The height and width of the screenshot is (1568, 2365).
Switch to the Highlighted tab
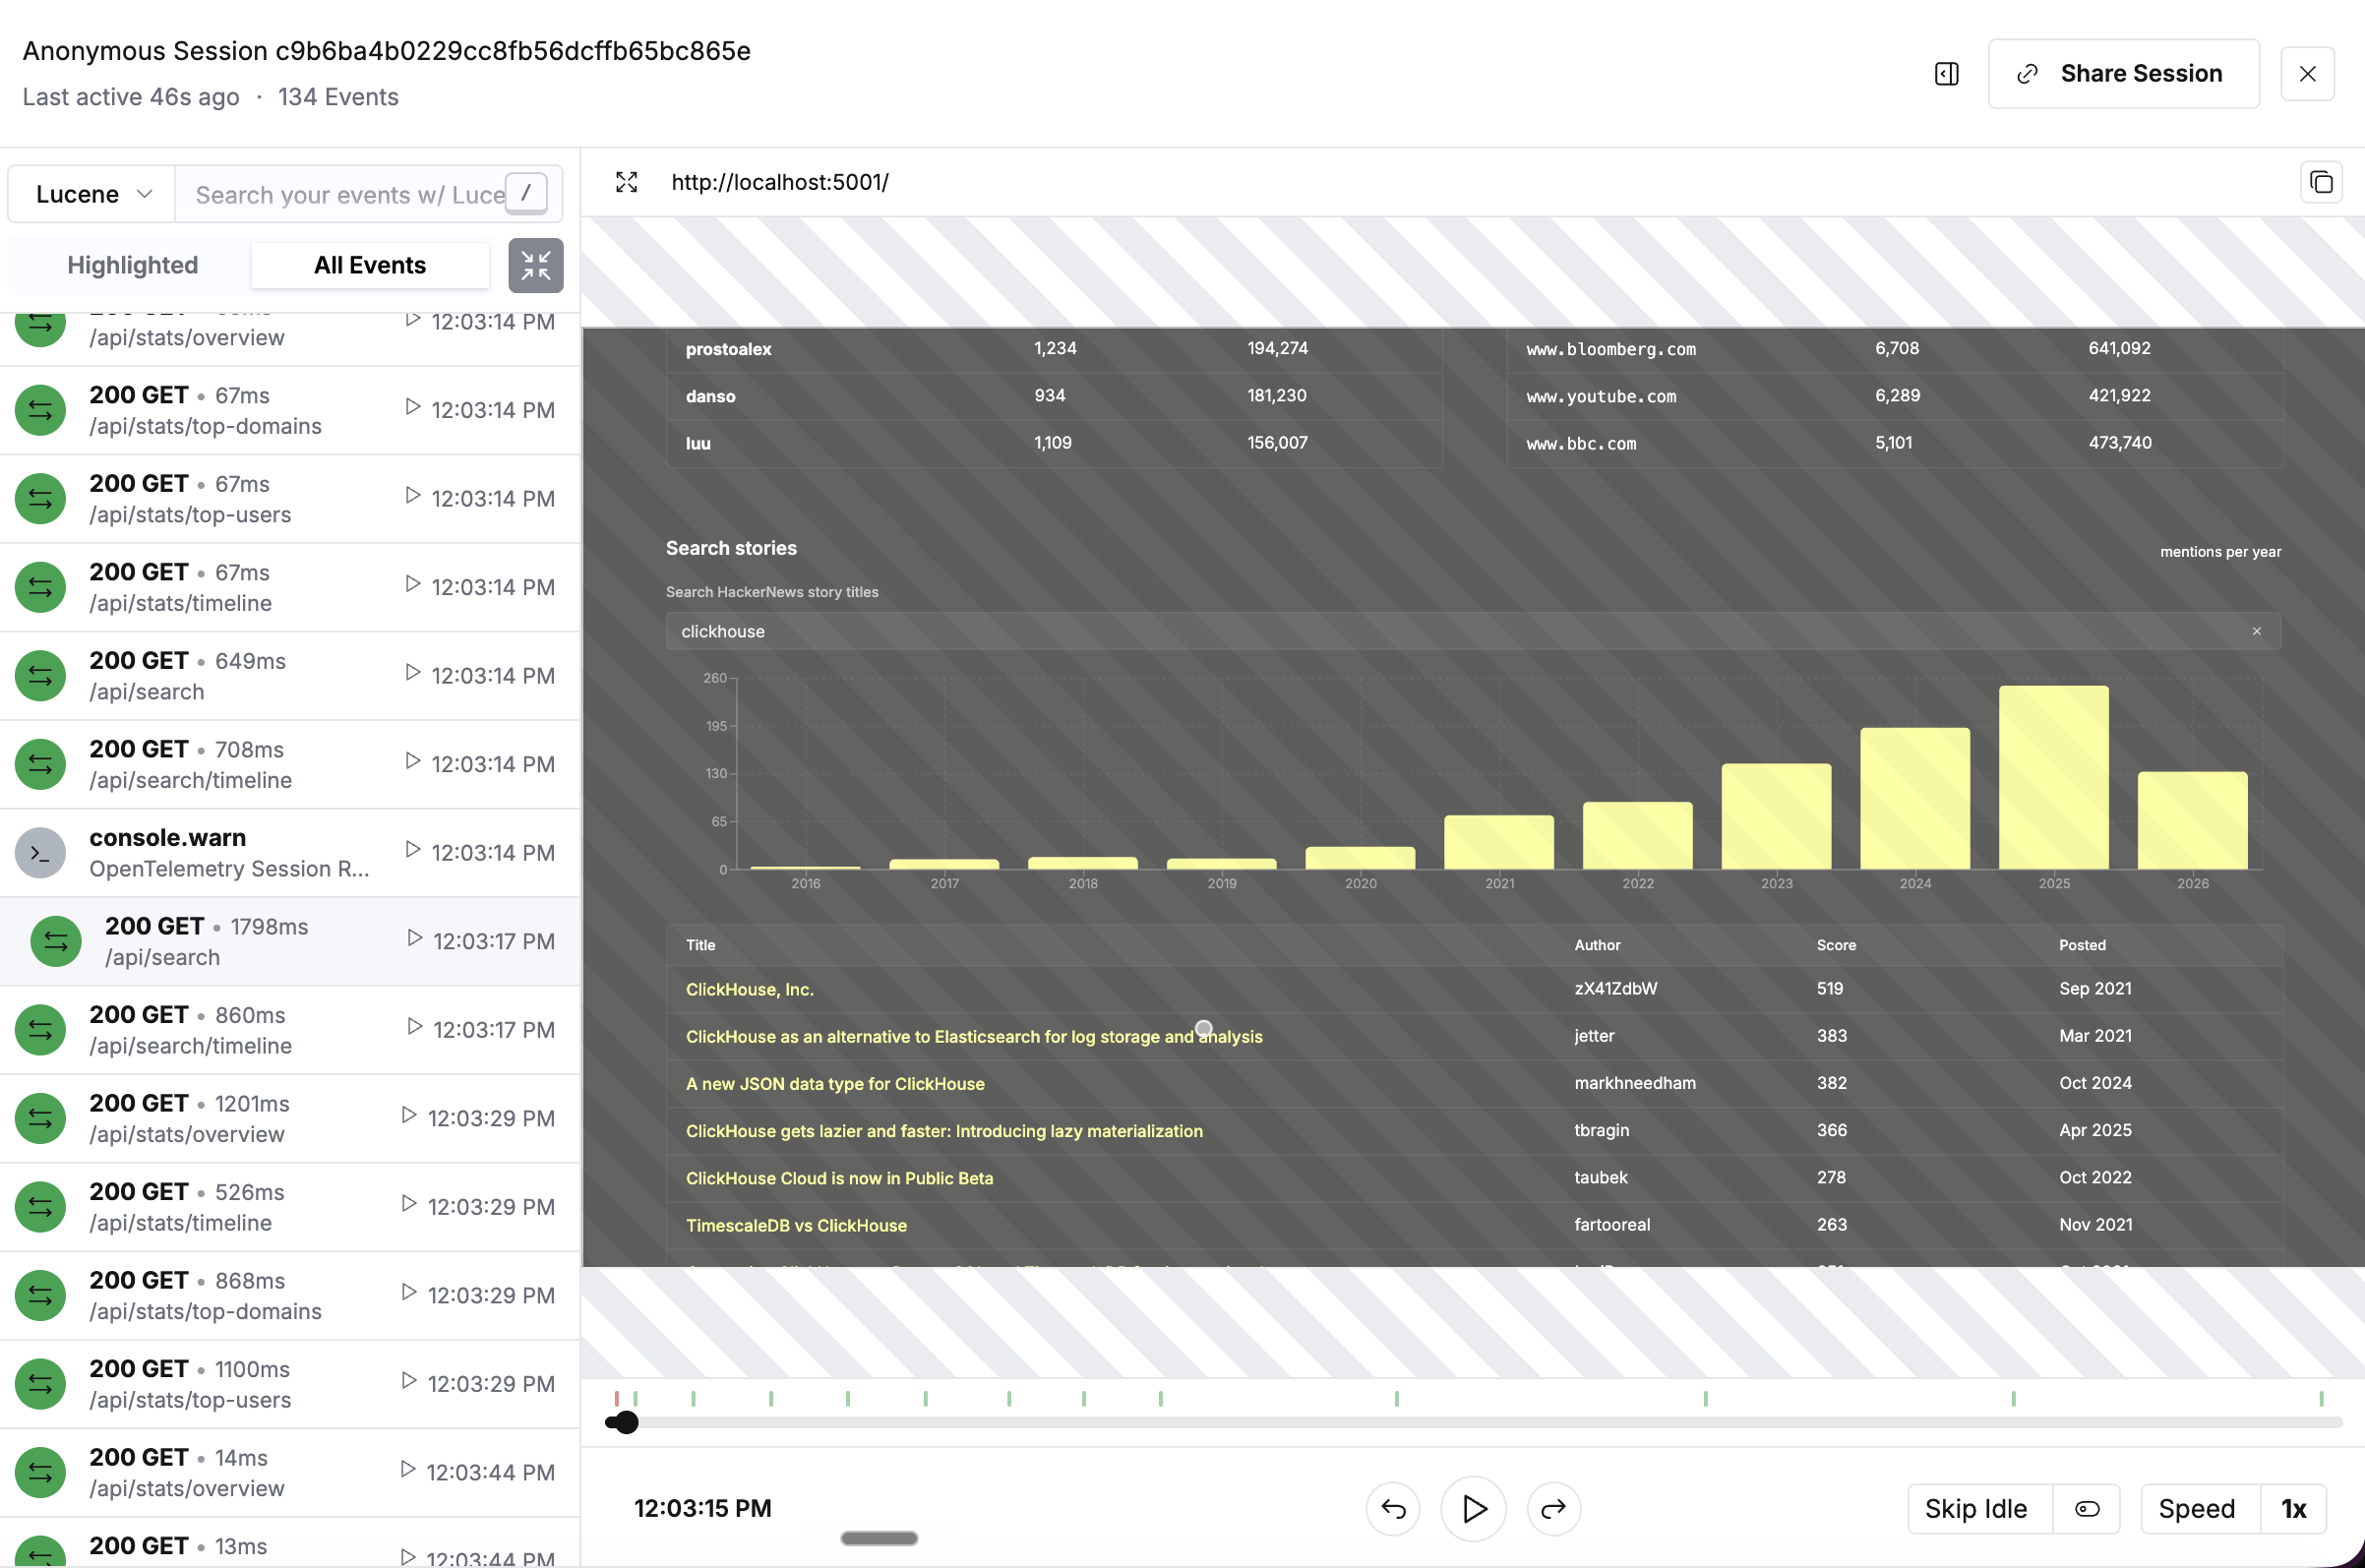[x=132, y=265]
